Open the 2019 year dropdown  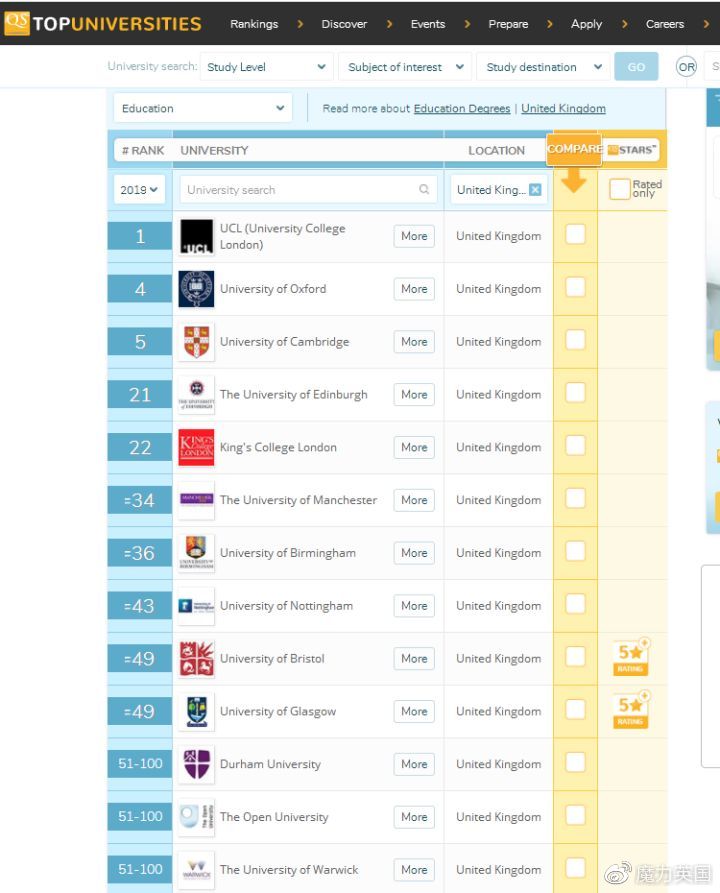pyautogui.click(x=139, y=190)
